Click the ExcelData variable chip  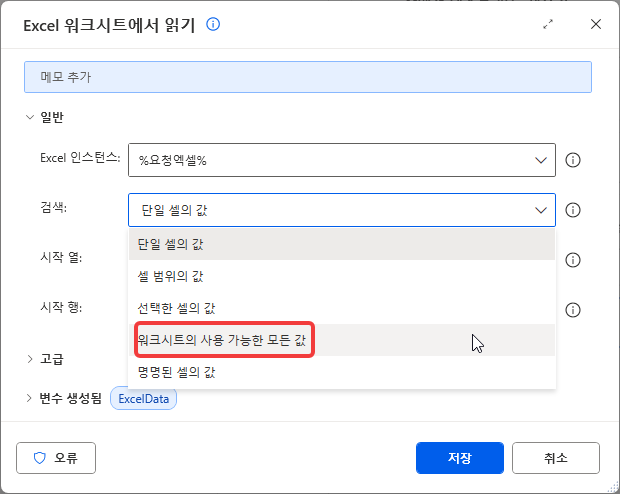pos(144,399)
